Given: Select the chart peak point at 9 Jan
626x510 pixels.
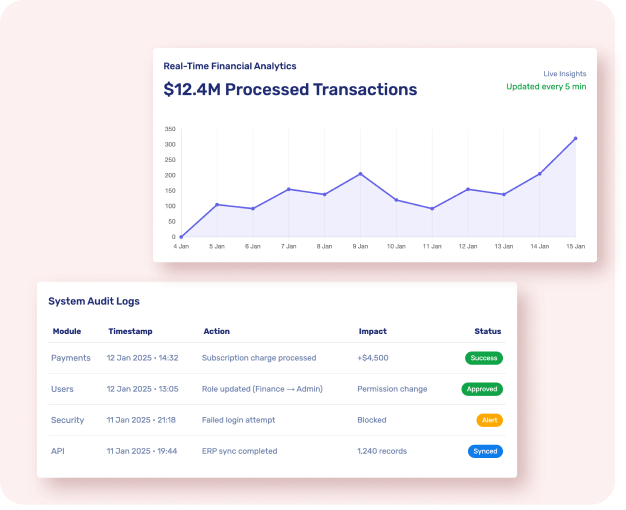Looking at the screenshot, I should pyautogui.click(x=360, y=174).
